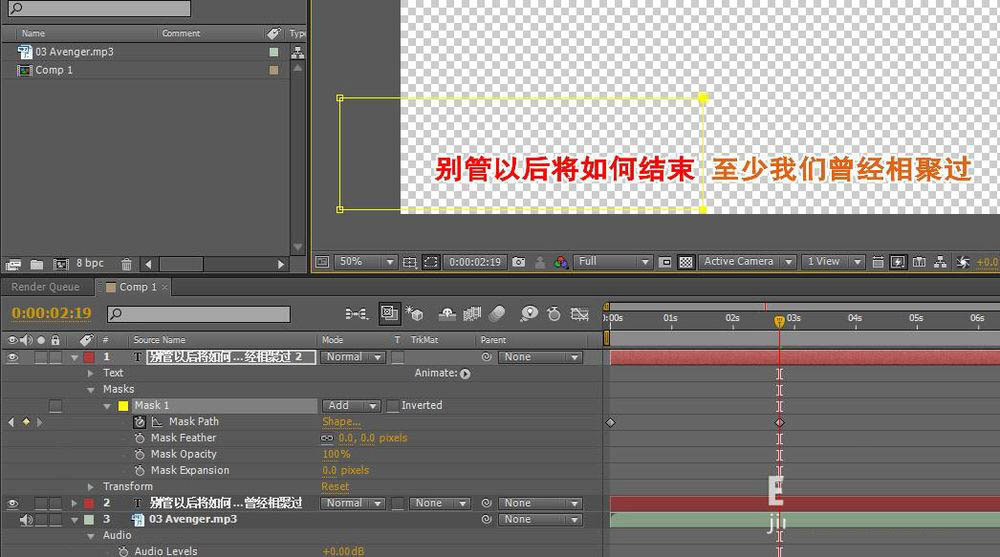Toggle lock switch for layer 2
The height and width of the screenshot is (557, 1000).
[x=55, y=503]
